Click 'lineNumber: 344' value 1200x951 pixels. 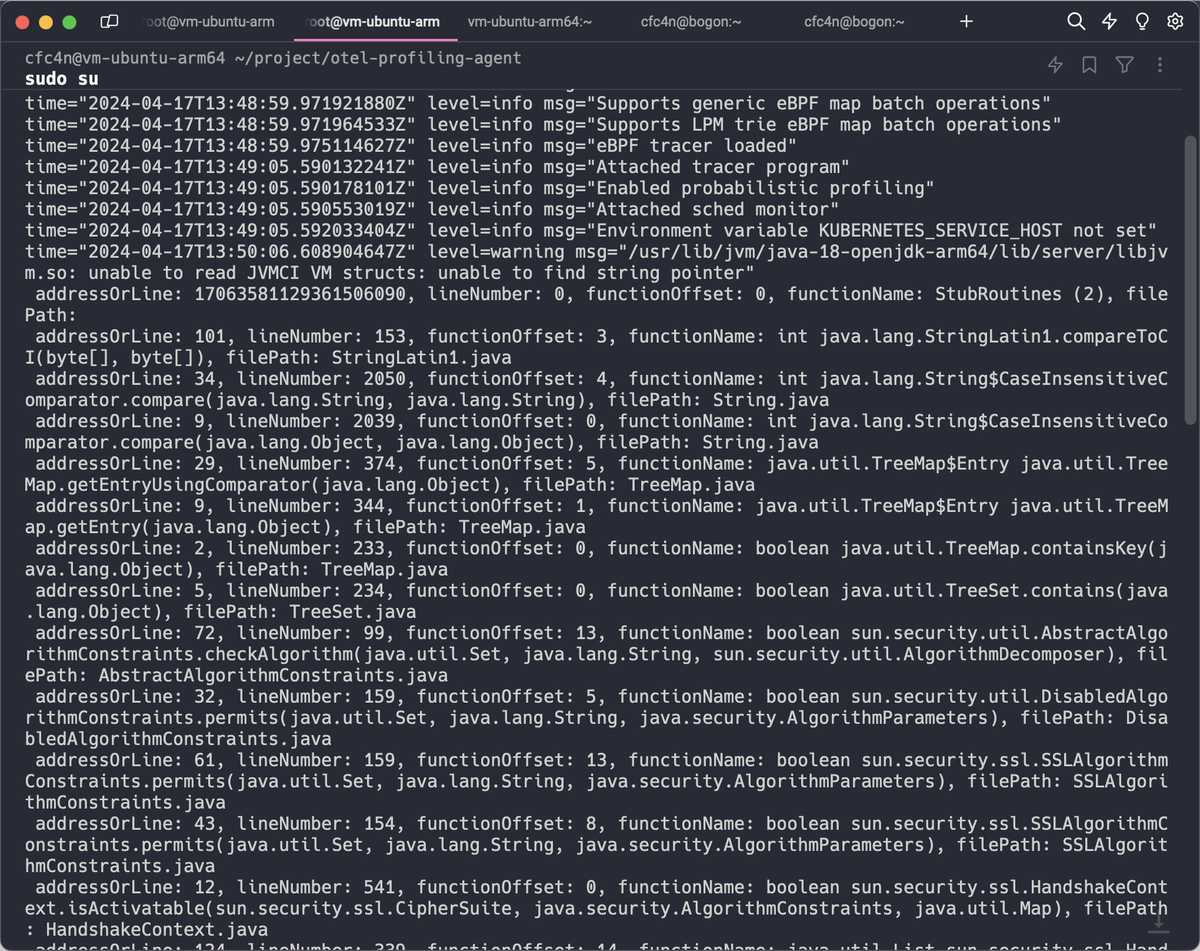[x=305, y=505]
